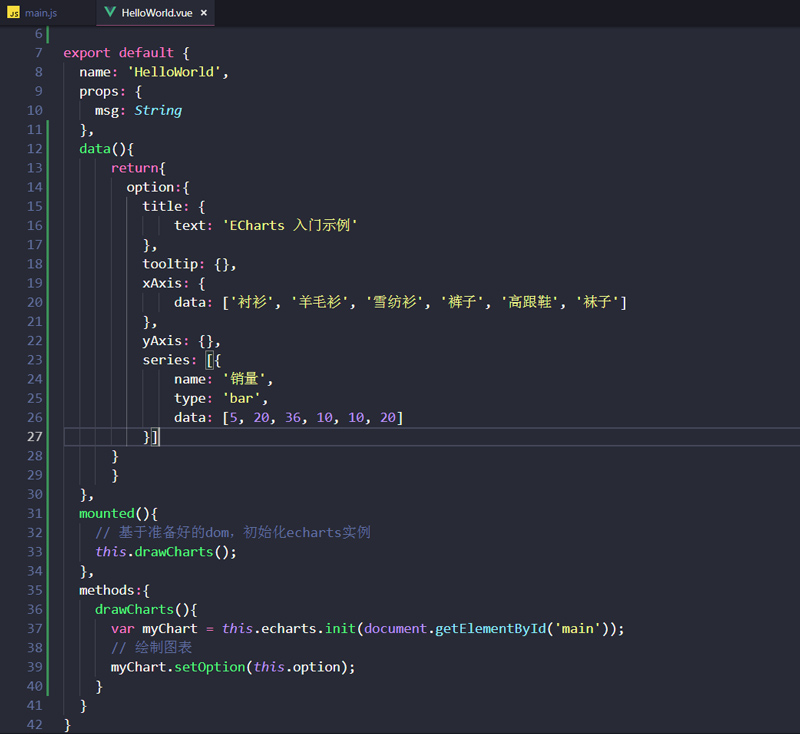The width and height of the screenshot is (800, 734).
Task: Click 'myChart' variable on line 37
Action: pos(170,629)
